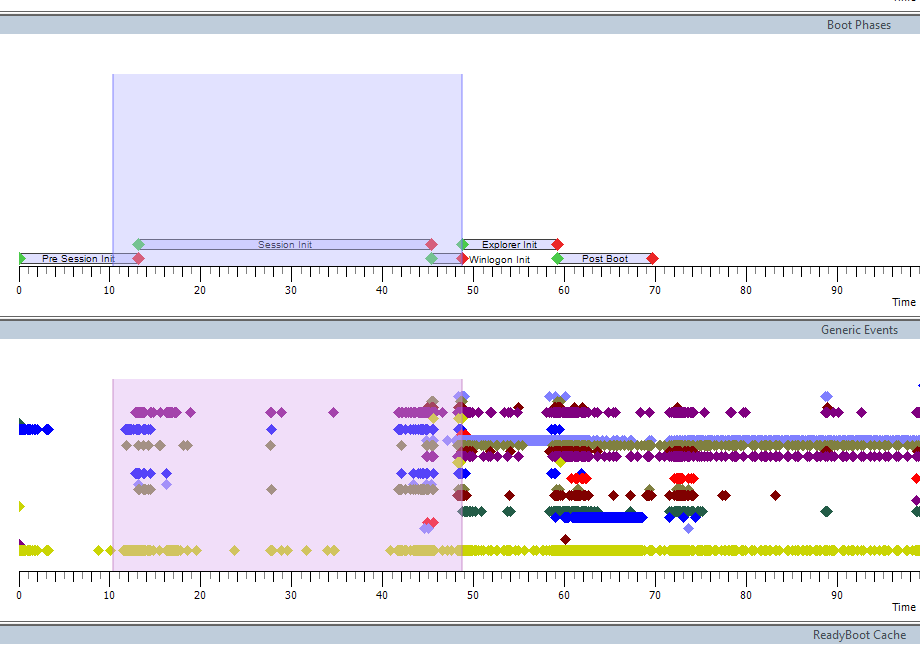Click light-blue event diamond near 74 seconds
This screenshot has width=920, height=664.
[689, 529]
